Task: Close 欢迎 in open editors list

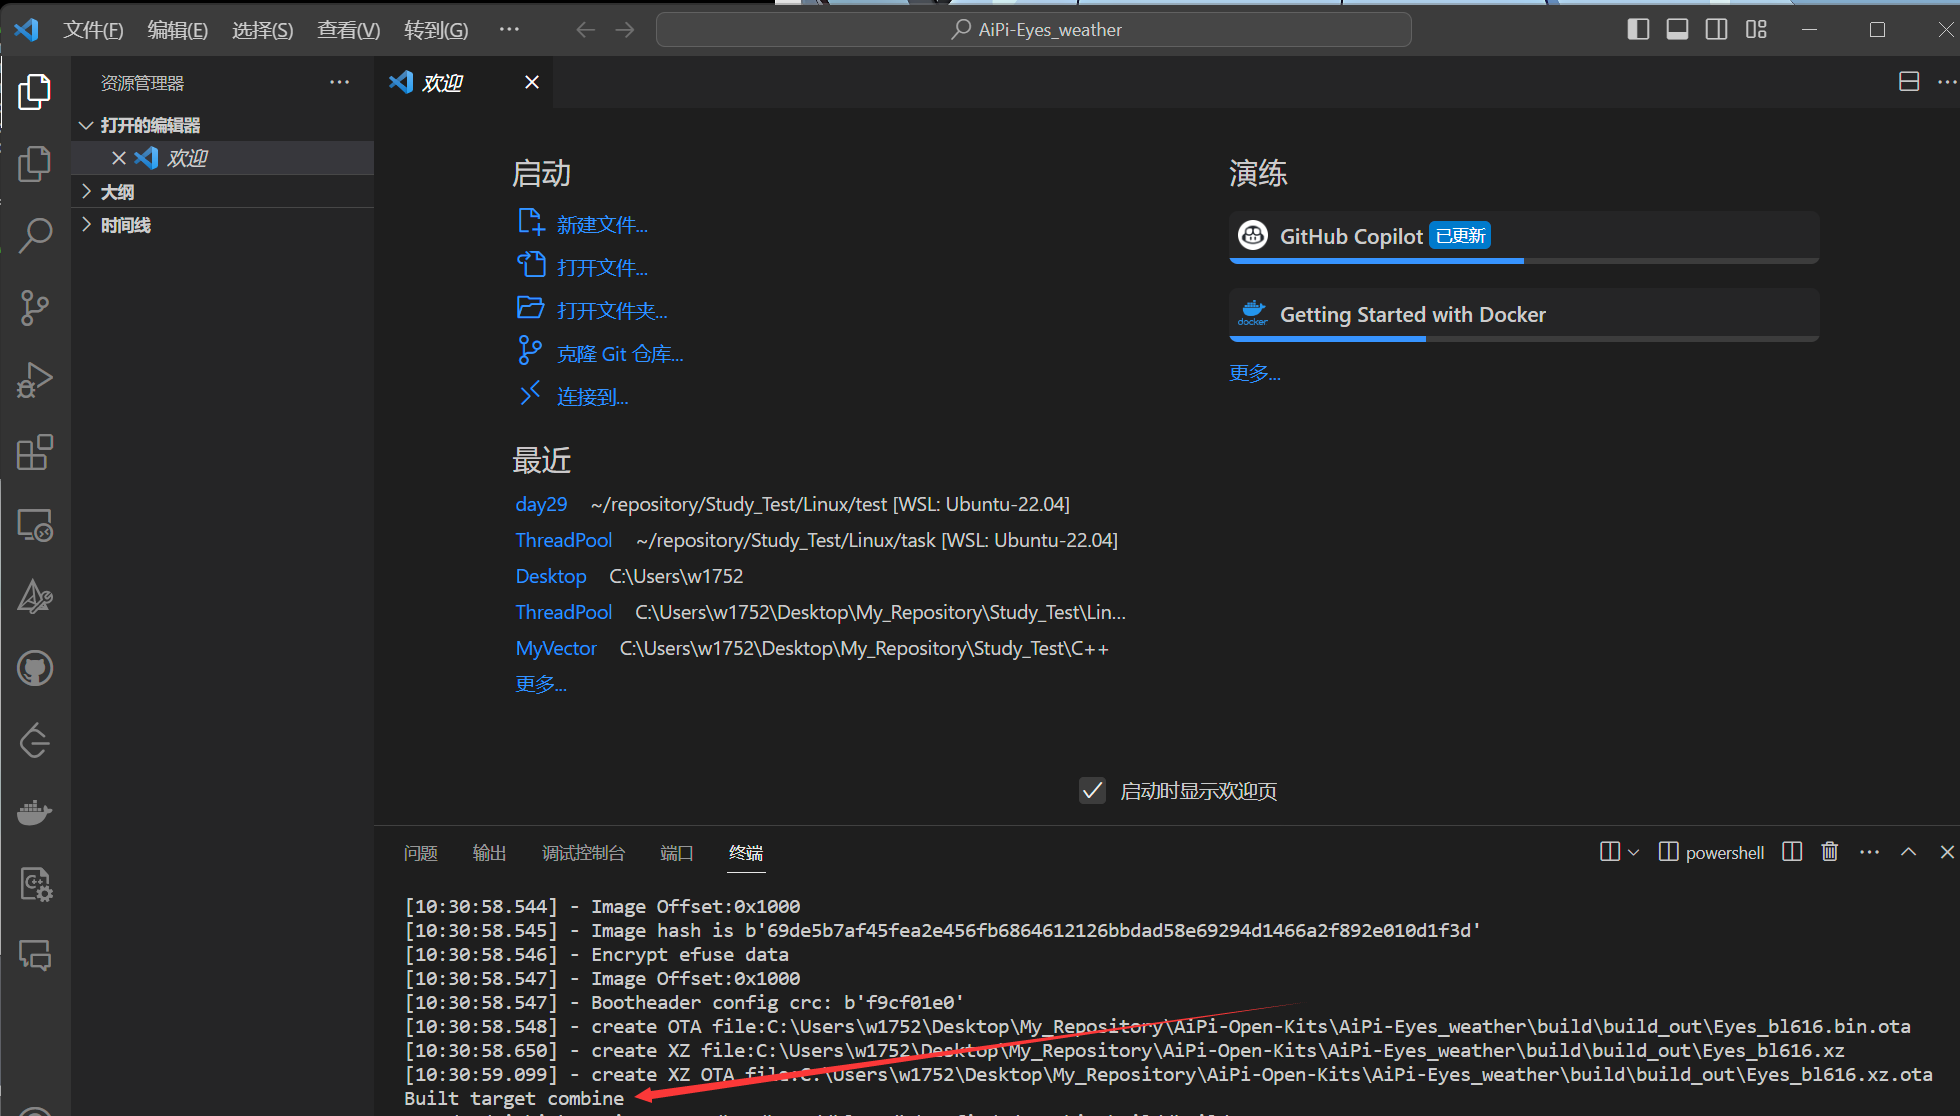Action: point(118,158)
